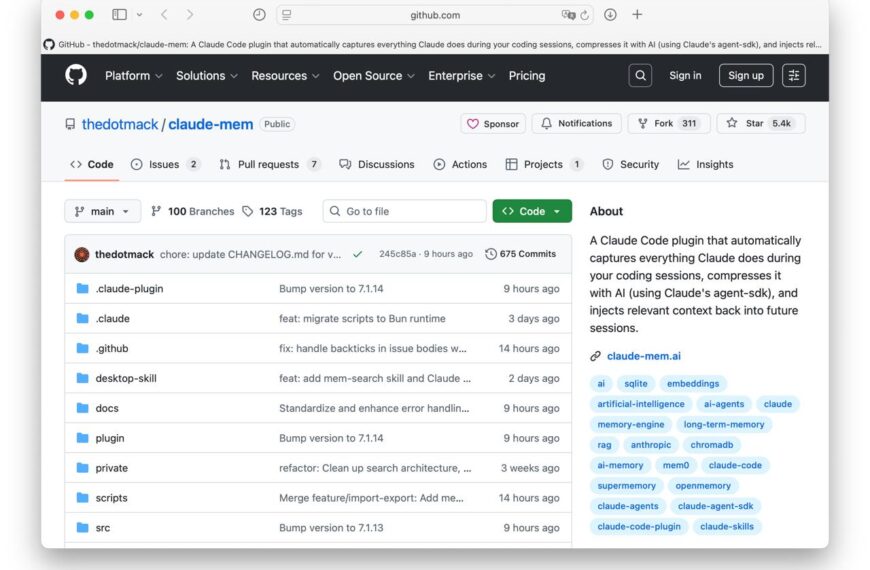Reload the page with refresh icon
The width and height of the screenshot is (870, 570).
click(x=585, y=15)
